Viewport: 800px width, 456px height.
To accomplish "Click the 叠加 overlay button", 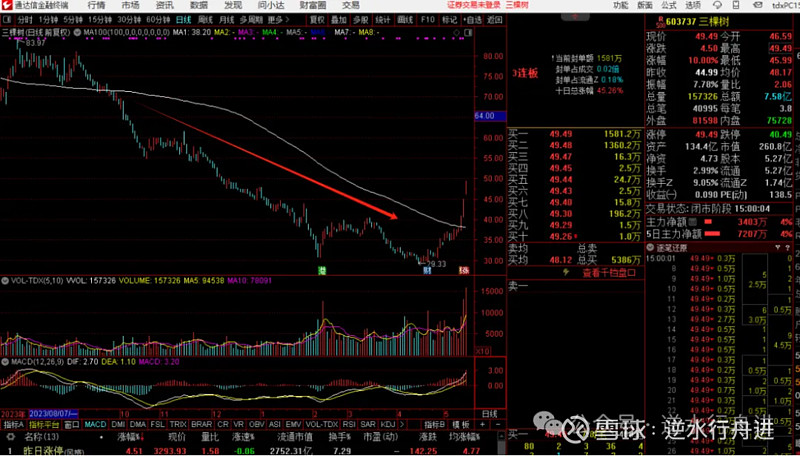I will pos(338,20).
